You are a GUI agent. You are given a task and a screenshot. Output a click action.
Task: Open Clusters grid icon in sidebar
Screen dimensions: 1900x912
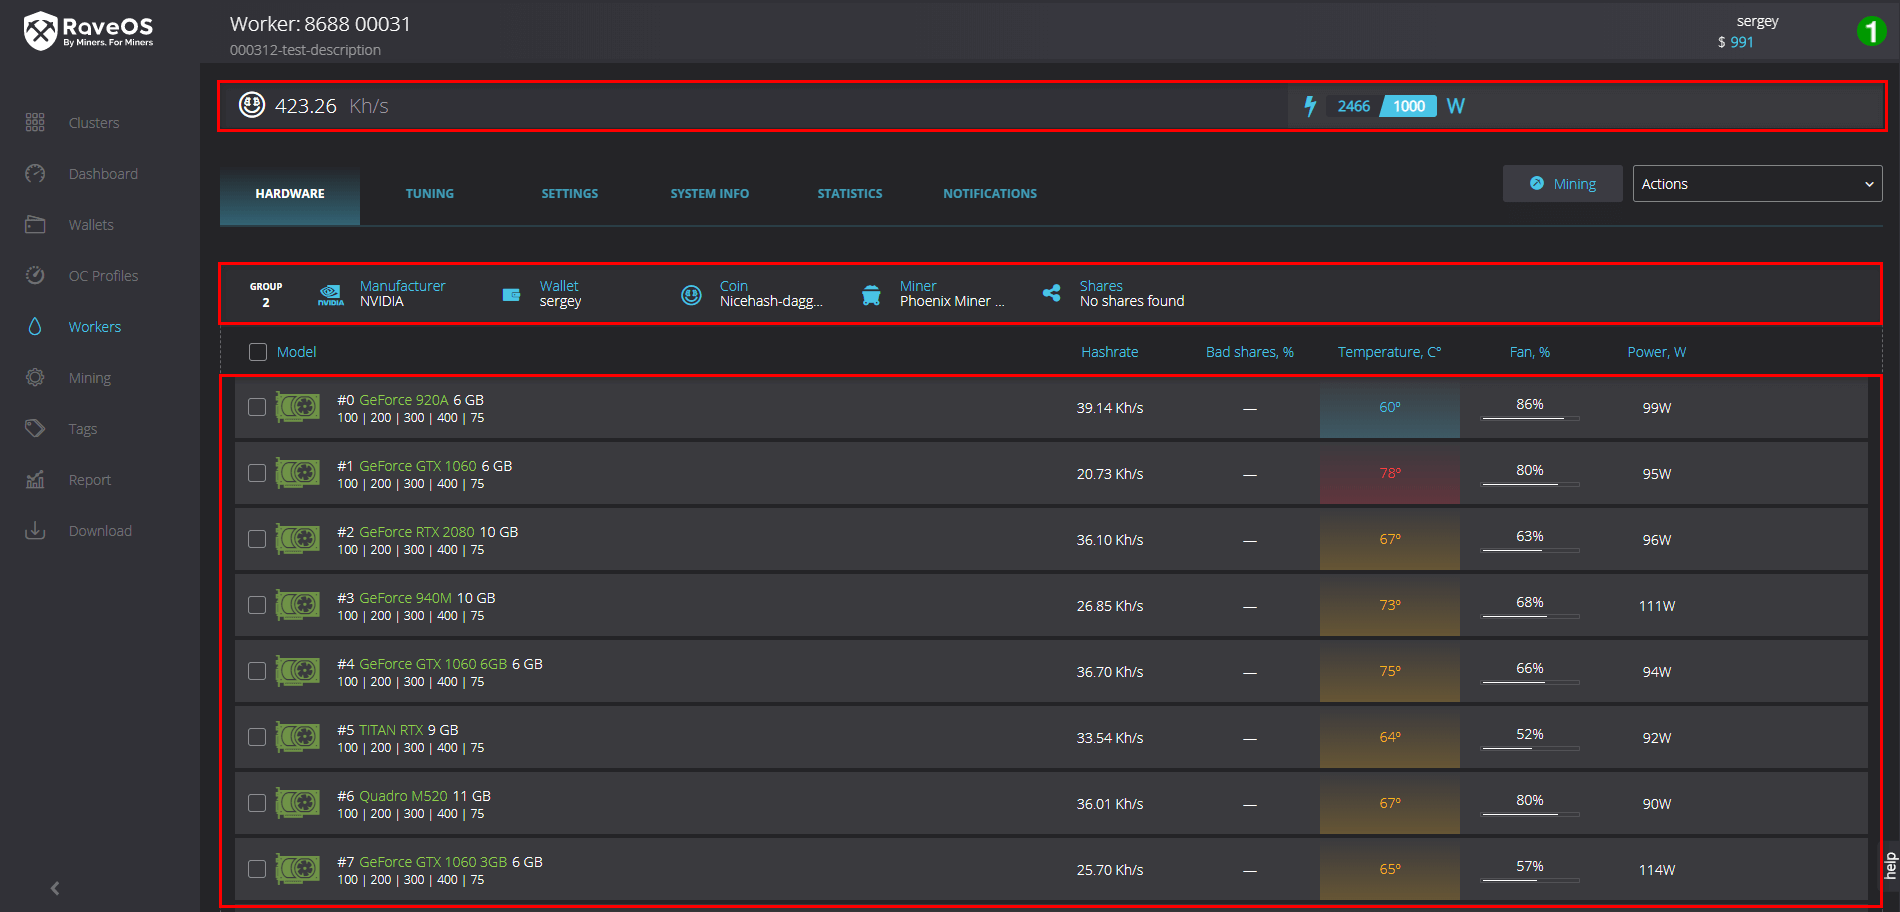(35, 122)
